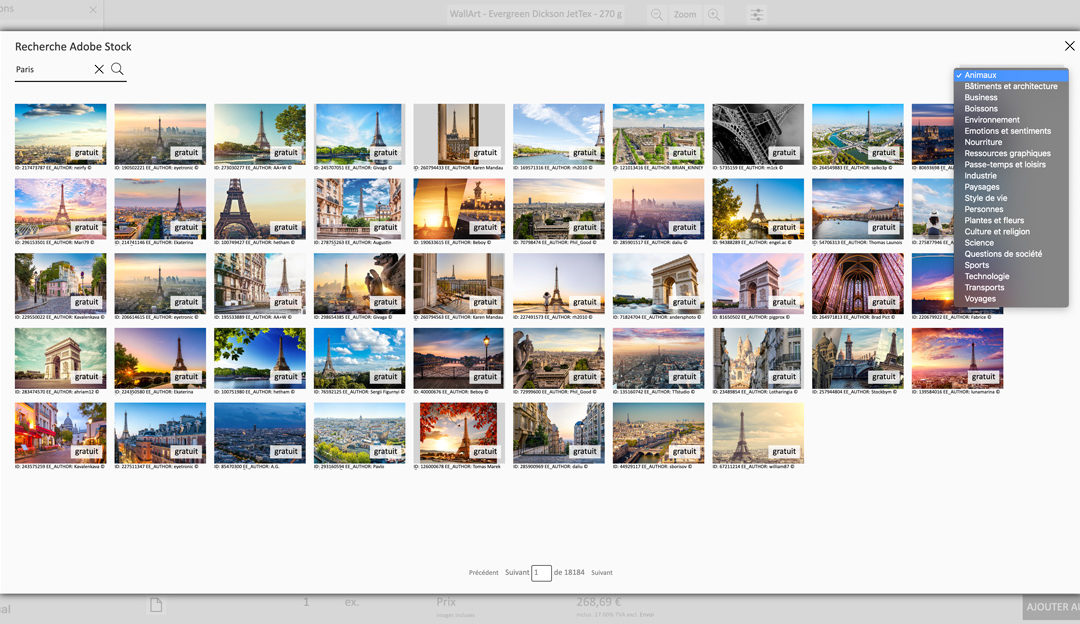Screen dimensions: 1080x624
Task: Select the checked 'Animaux' option
Action: tap(980, 75)
